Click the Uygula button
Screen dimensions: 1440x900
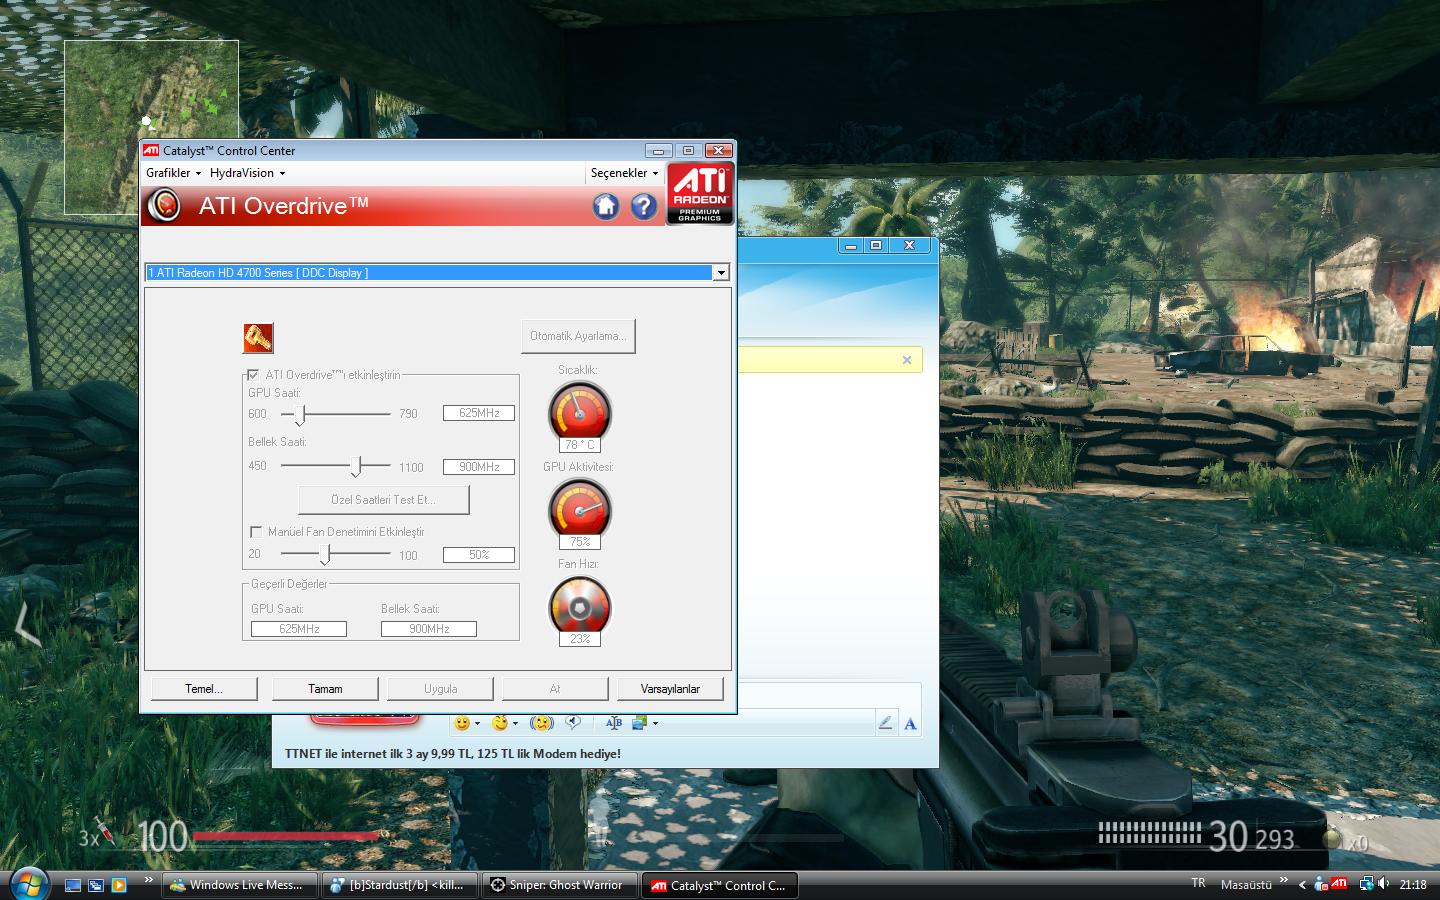click(440, 689)
